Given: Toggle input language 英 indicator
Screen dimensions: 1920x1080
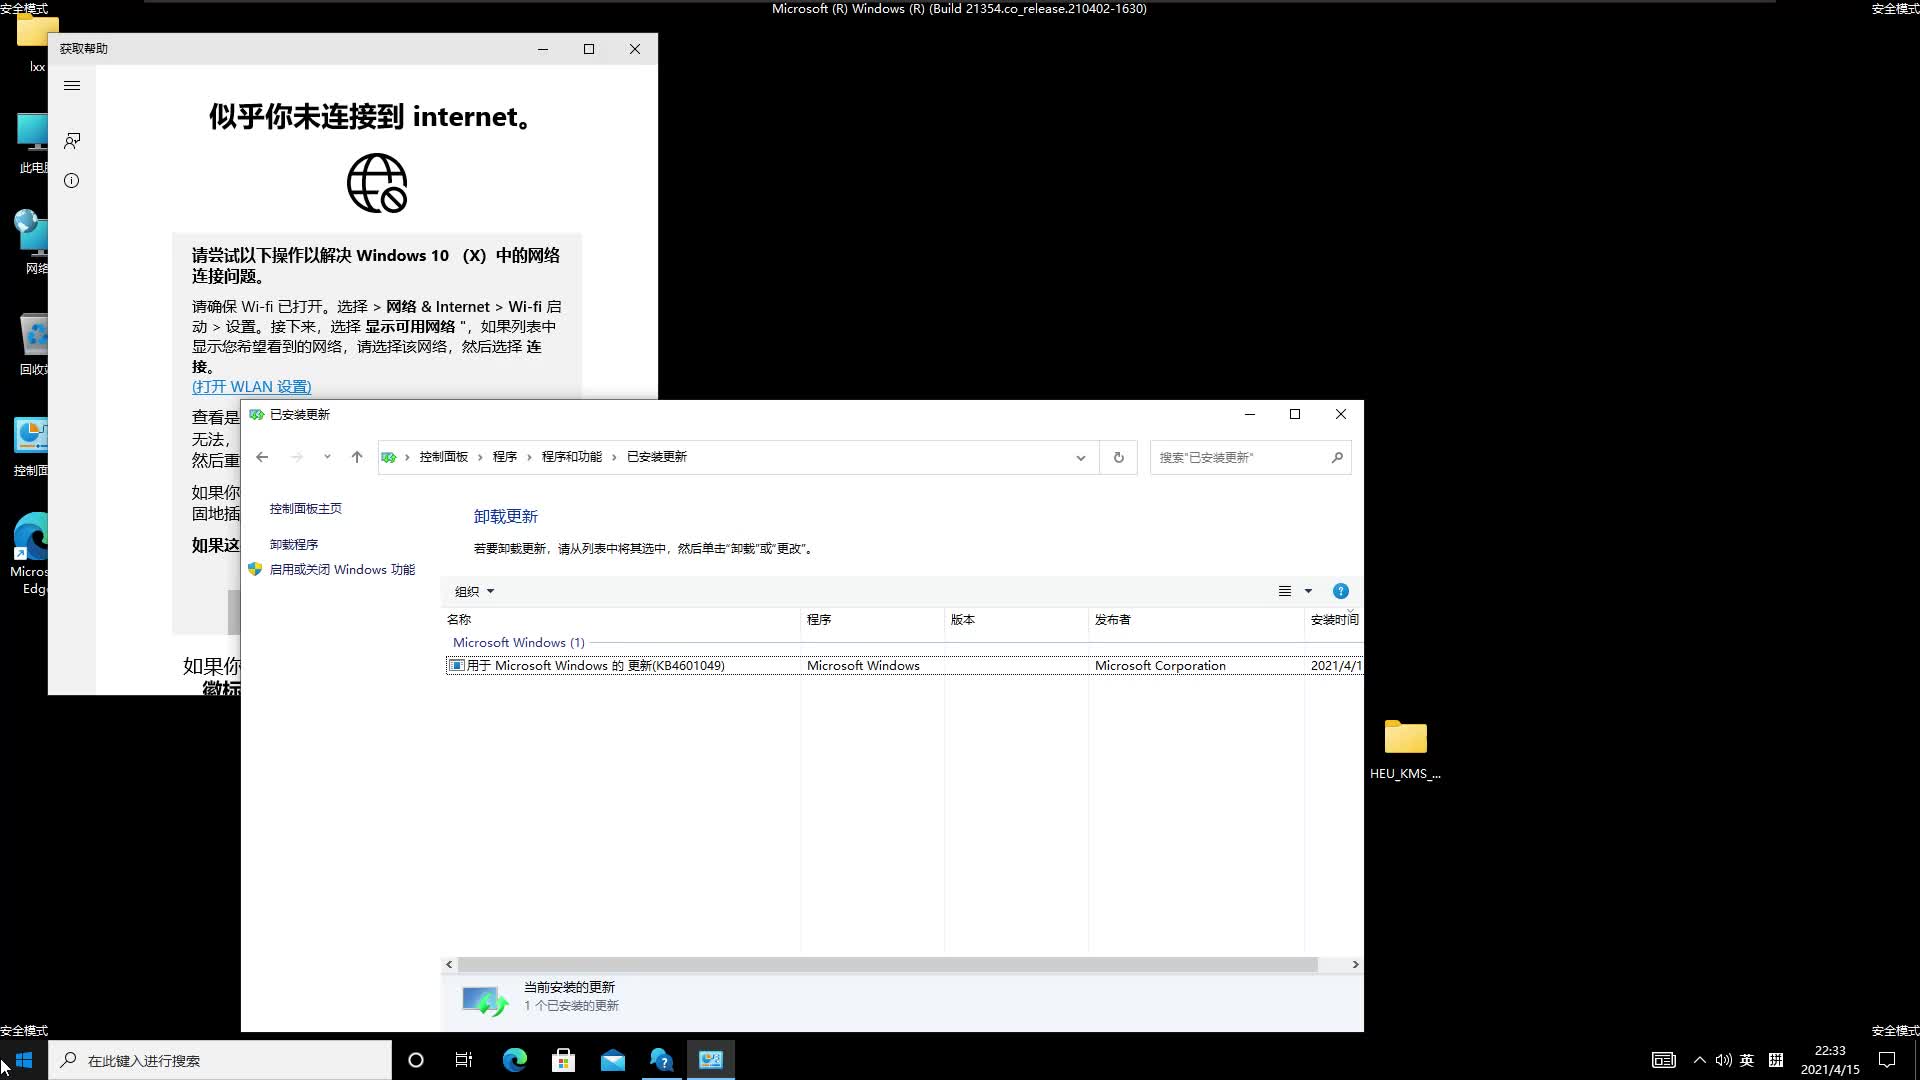Looking at the screenshot, I should coord(1747,1060).
